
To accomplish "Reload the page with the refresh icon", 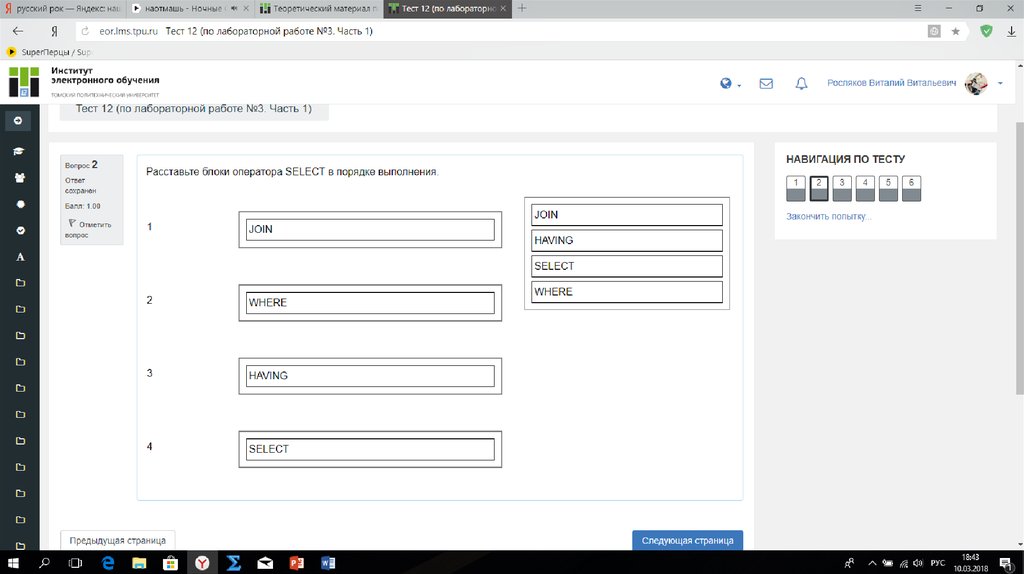I will [x=85, y=31].
